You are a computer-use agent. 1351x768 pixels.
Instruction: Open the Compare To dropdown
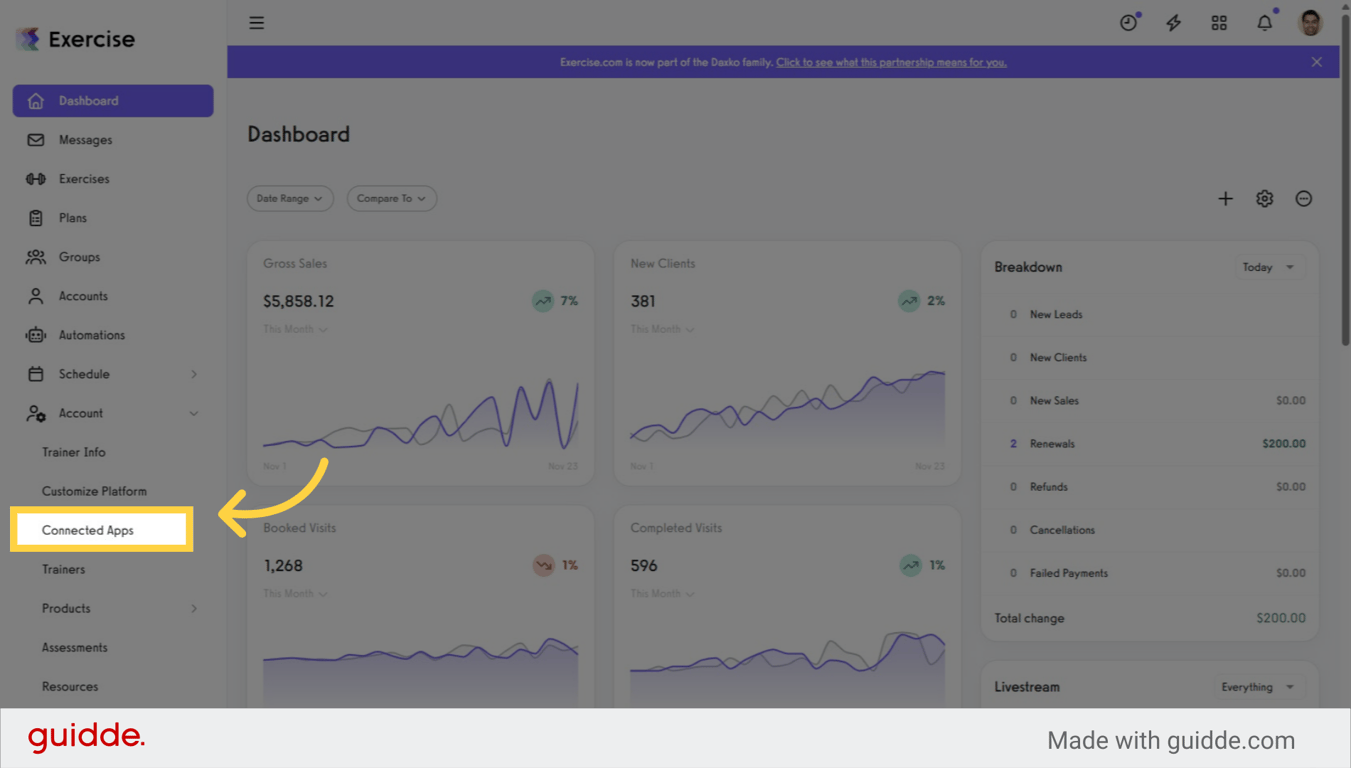[391, 198]
